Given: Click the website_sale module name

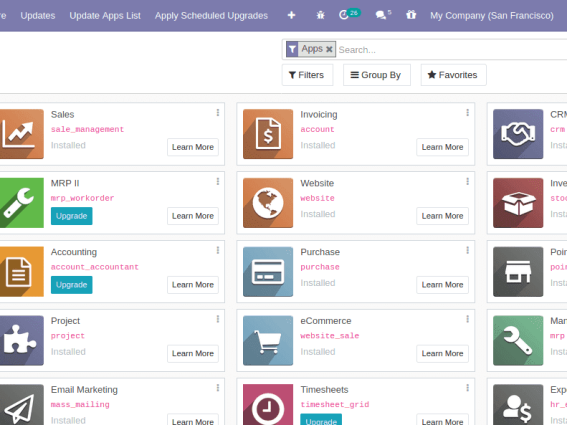Looking at the screenshot, I should click(x=330, y=336).
